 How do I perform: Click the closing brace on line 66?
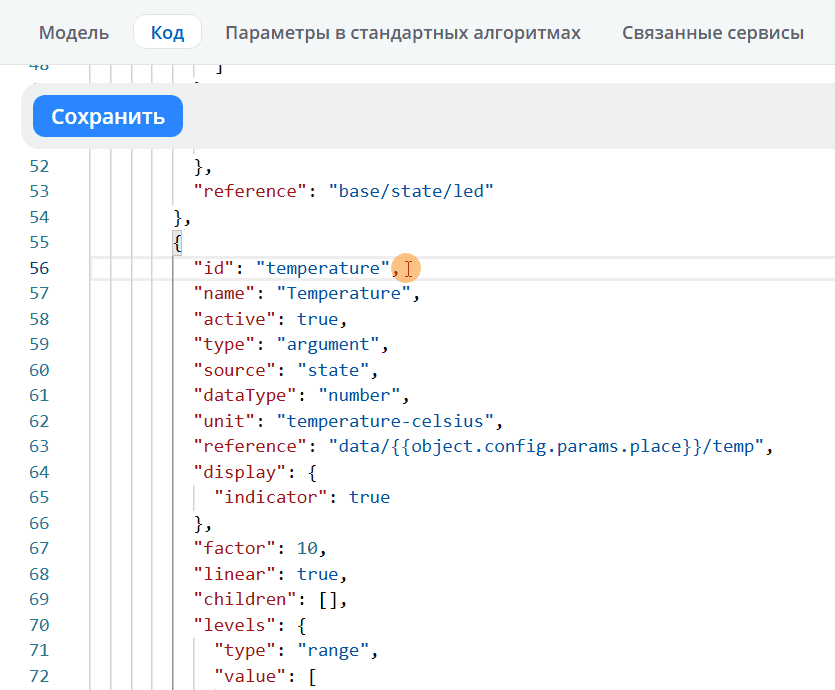coord(198,523)
